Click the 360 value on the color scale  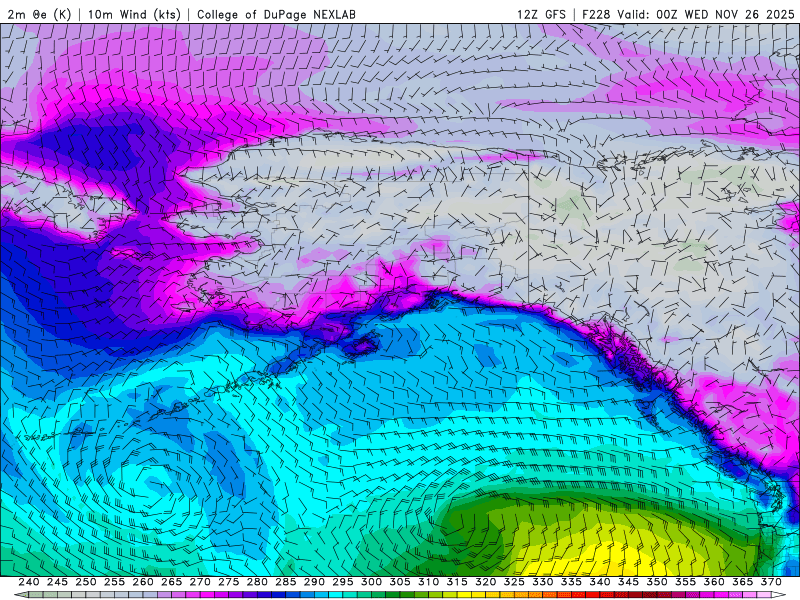(x=714, y=582)
